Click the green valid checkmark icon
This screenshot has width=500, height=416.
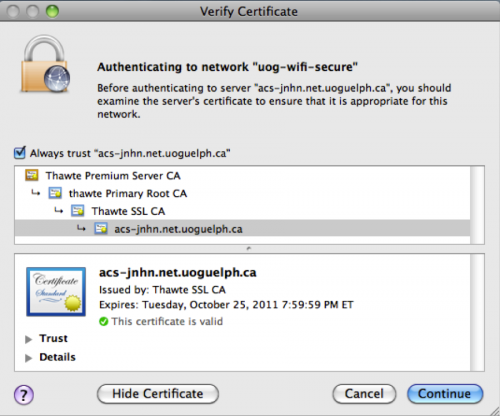104,321
